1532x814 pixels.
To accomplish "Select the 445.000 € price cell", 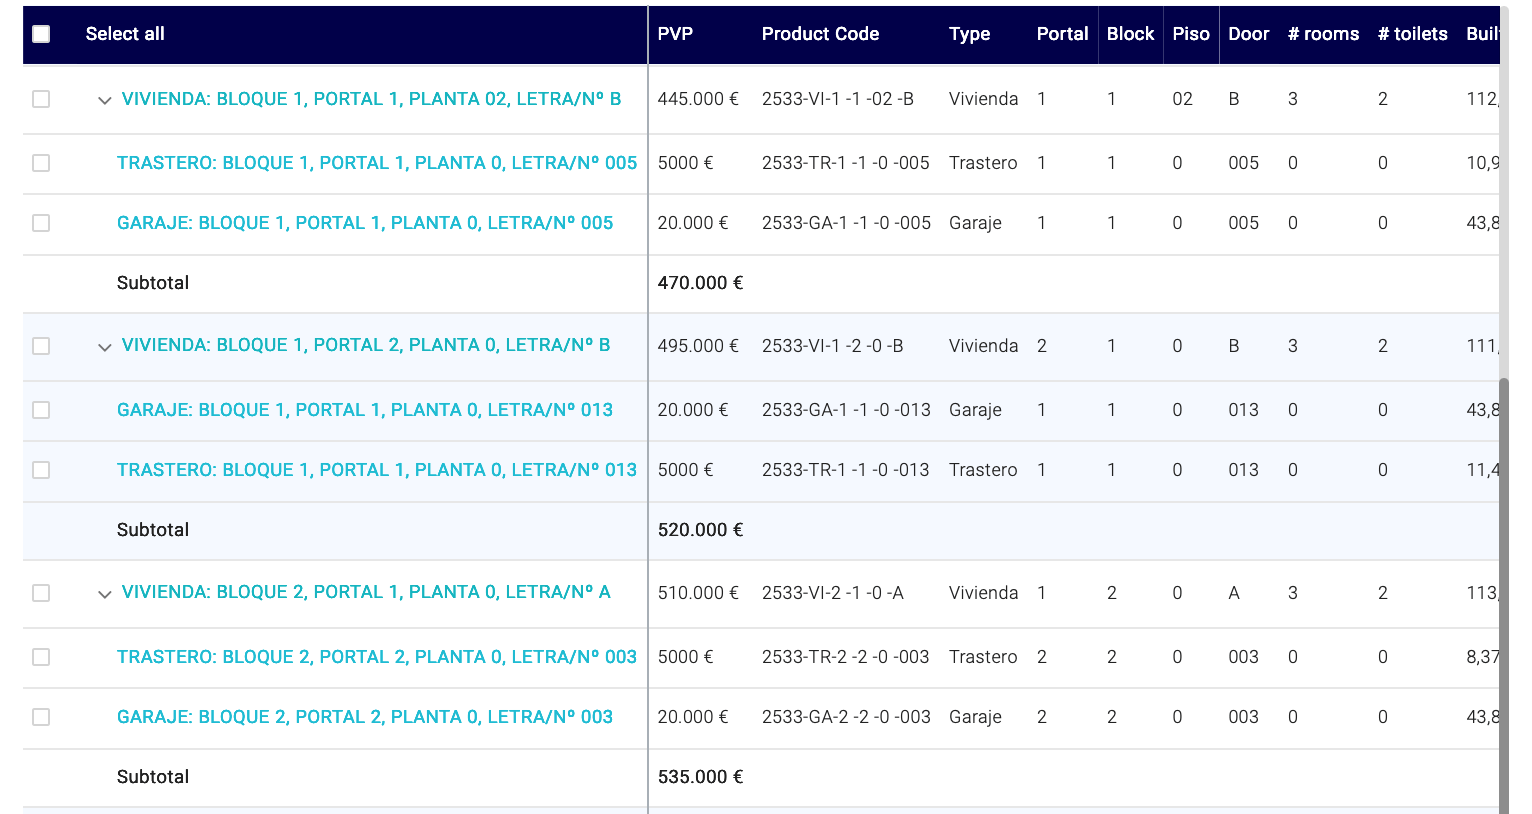I will coord(698,99).
